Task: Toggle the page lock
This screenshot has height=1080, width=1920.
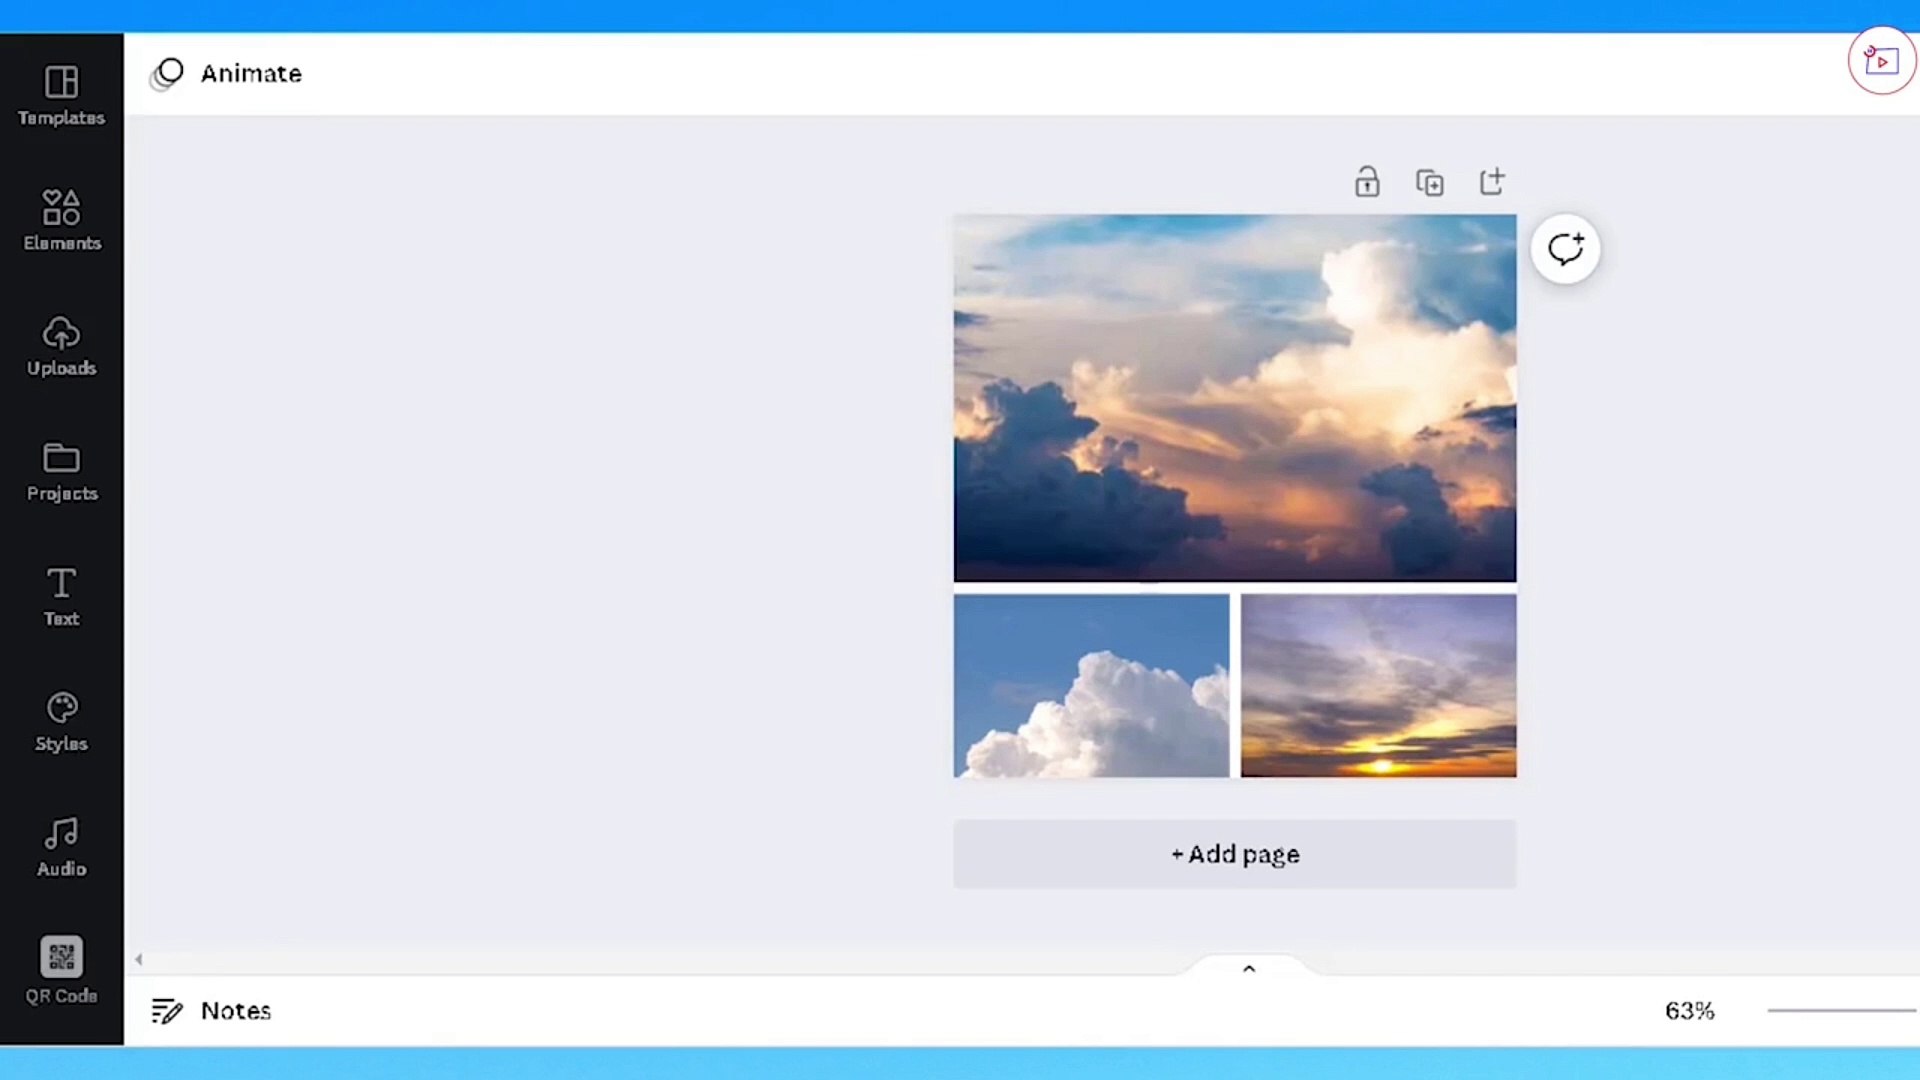Action: [x=1367, y=182]
